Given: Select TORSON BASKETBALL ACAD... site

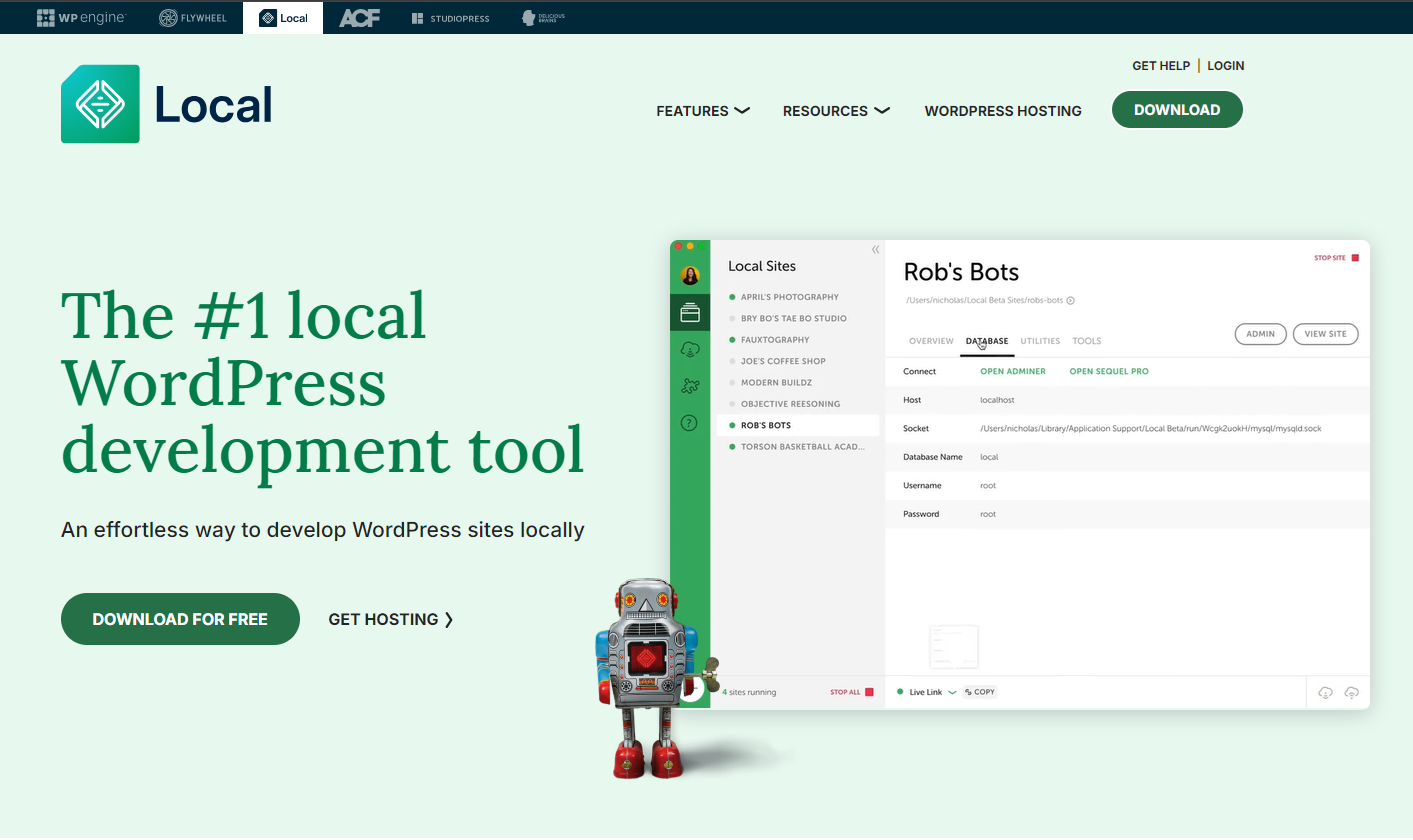Looking at the screenshot, I should pyautogui.click(x=798, y=447).
